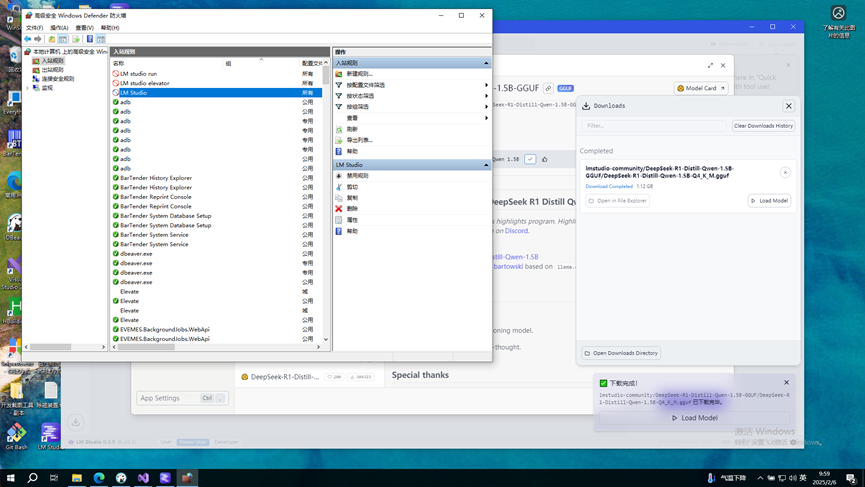Viewport: 865px width, 487px height.
Task: Click Open in File Explorer button
Action: click(617, 201)
